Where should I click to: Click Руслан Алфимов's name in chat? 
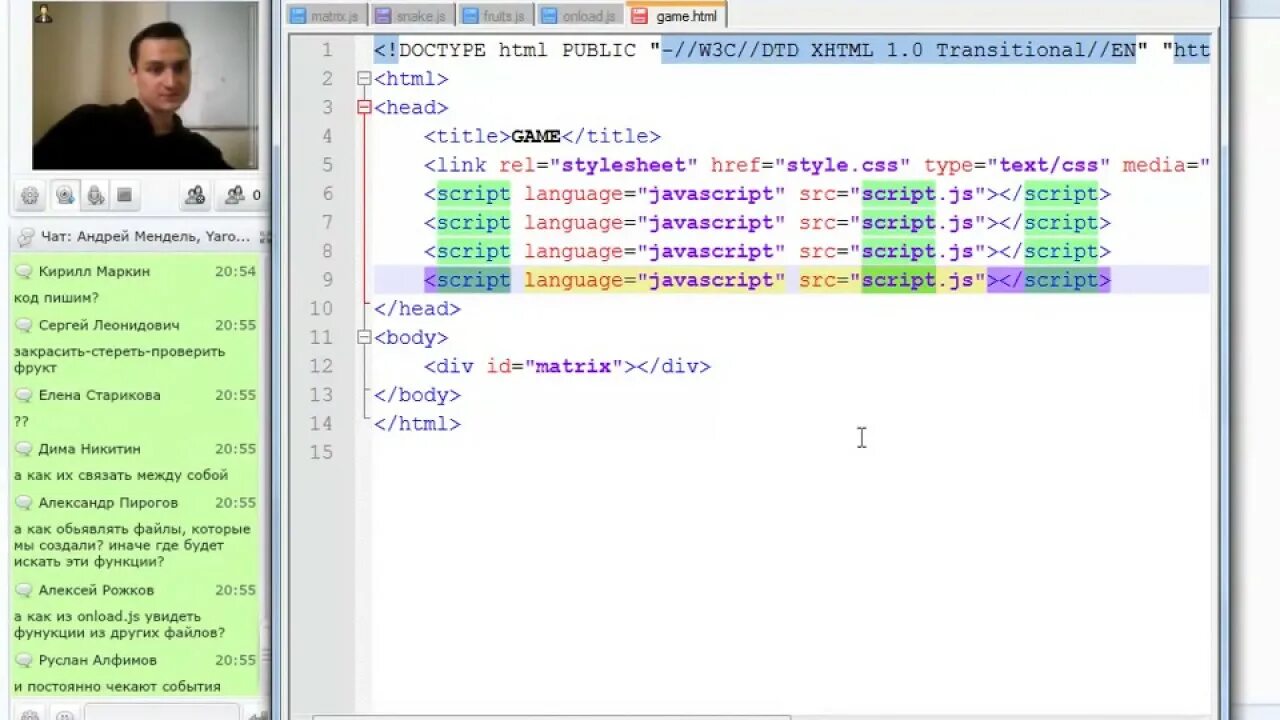[x=98, y=660]
